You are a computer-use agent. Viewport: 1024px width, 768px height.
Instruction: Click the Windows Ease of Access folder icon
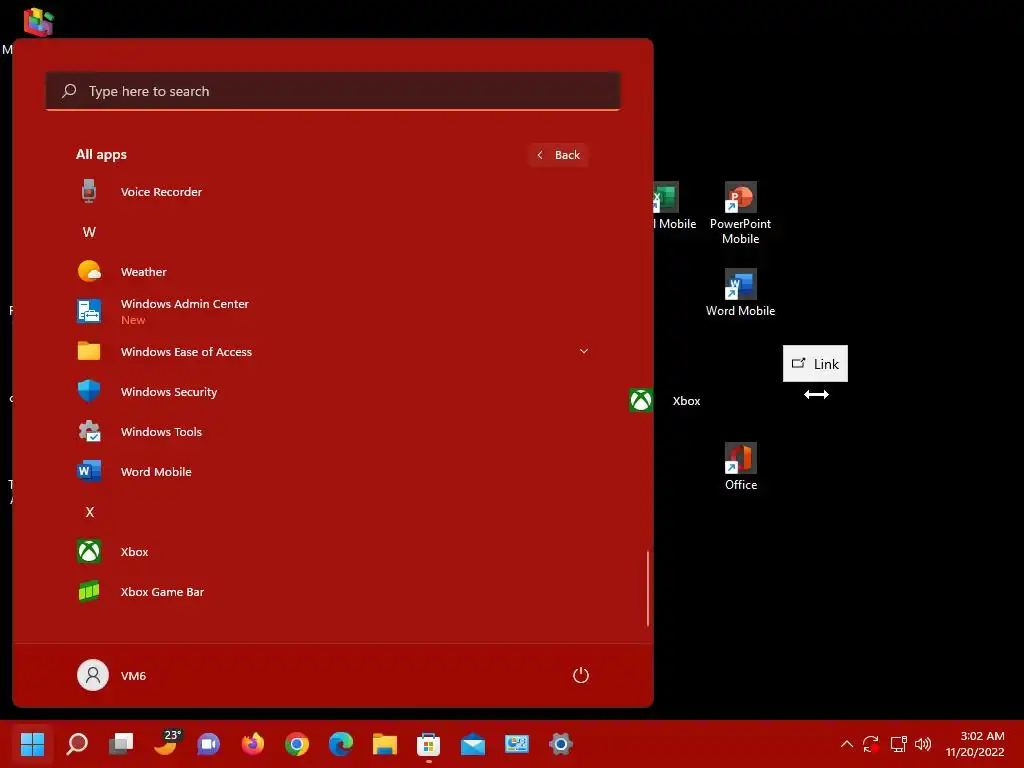(x=89, y=351)
